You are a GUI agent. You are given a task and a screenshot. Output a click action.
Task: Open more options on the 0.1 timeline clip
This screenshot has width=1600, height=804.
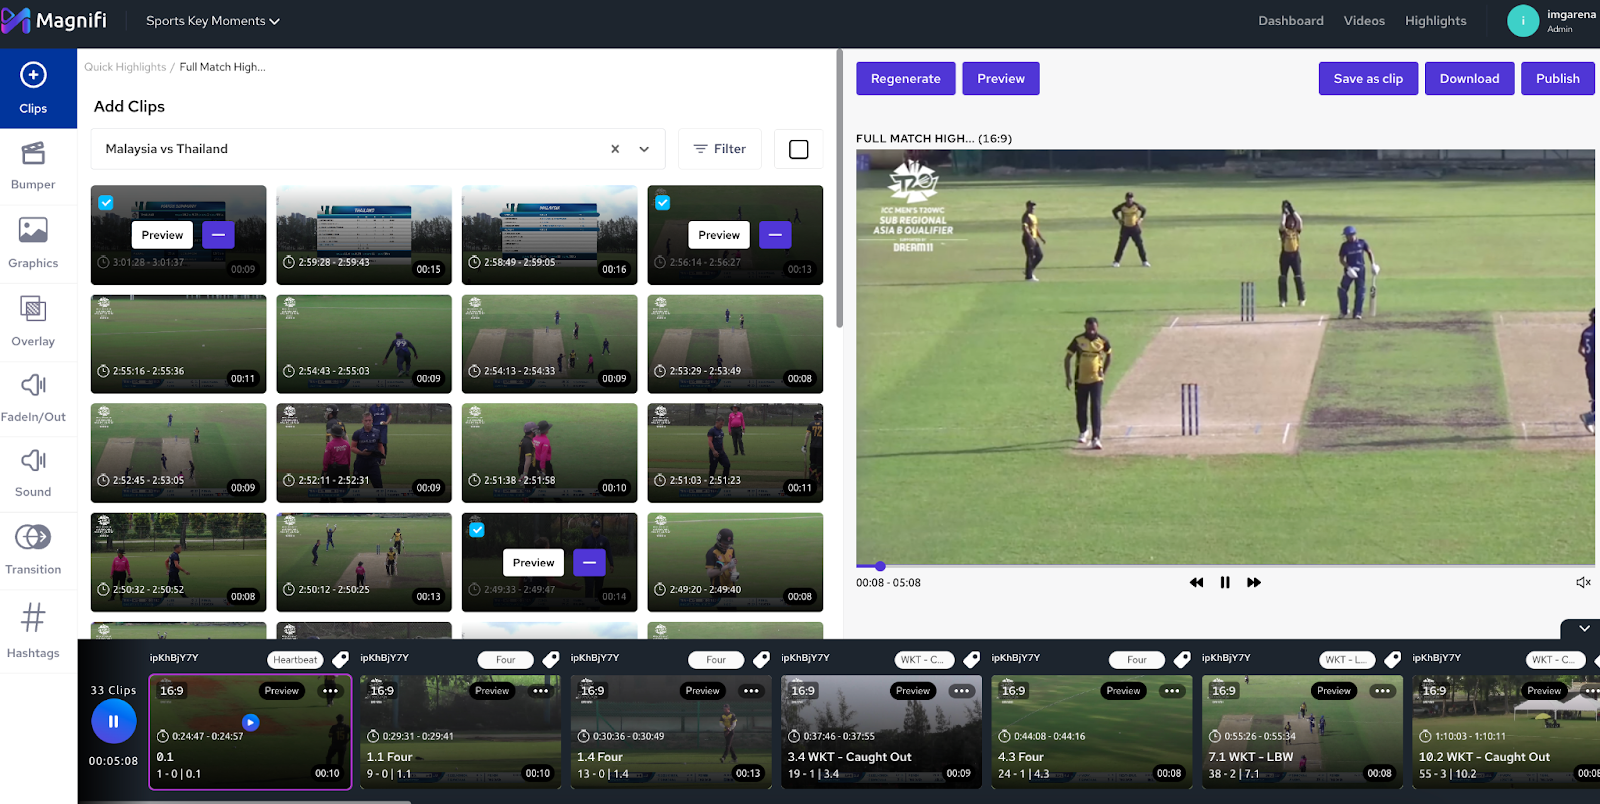[330, 691]
